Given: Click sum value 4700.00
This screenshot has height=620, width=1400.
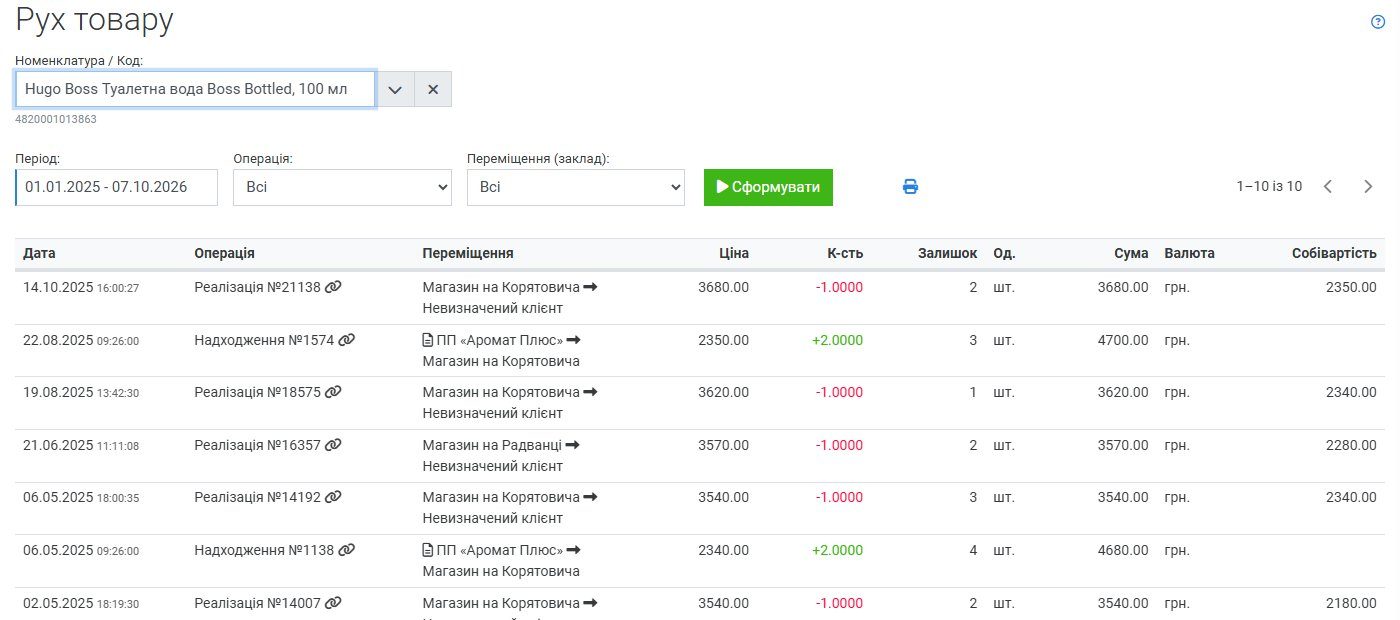Looking at the screenshot, I should click(x=1123, y=340).
